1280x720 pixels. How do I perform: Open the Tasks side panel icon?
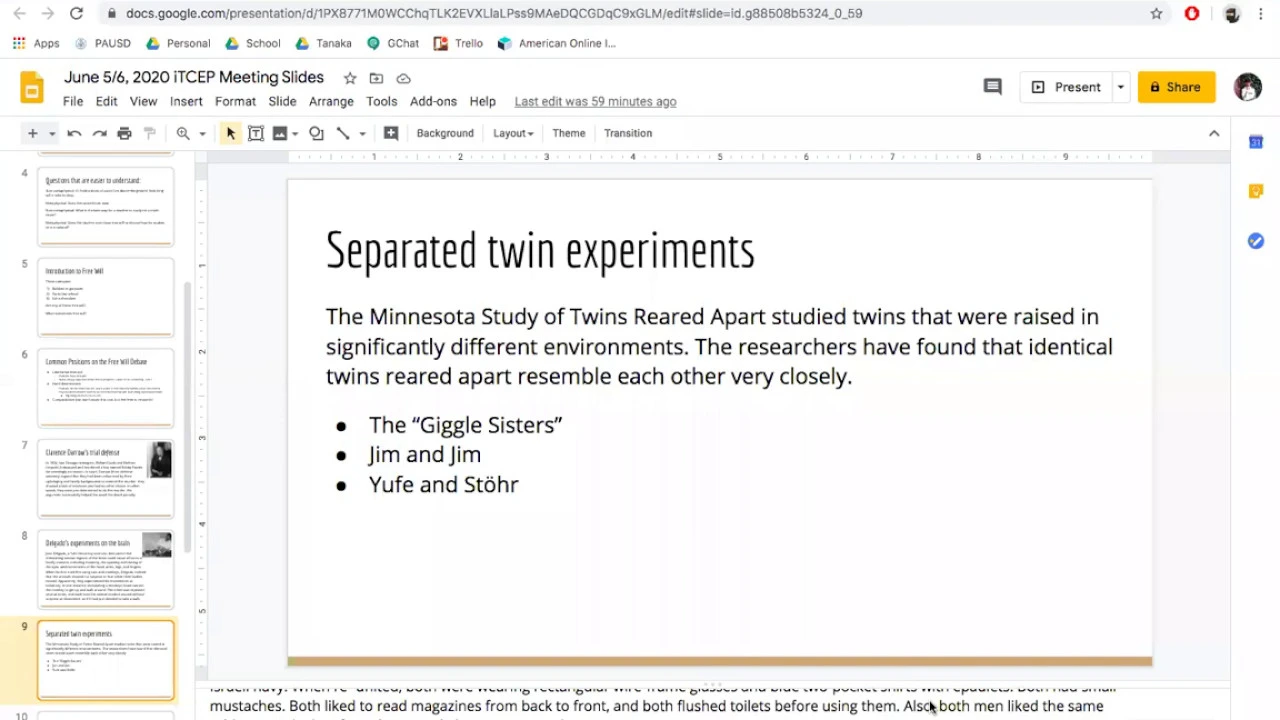(1256, 241)
